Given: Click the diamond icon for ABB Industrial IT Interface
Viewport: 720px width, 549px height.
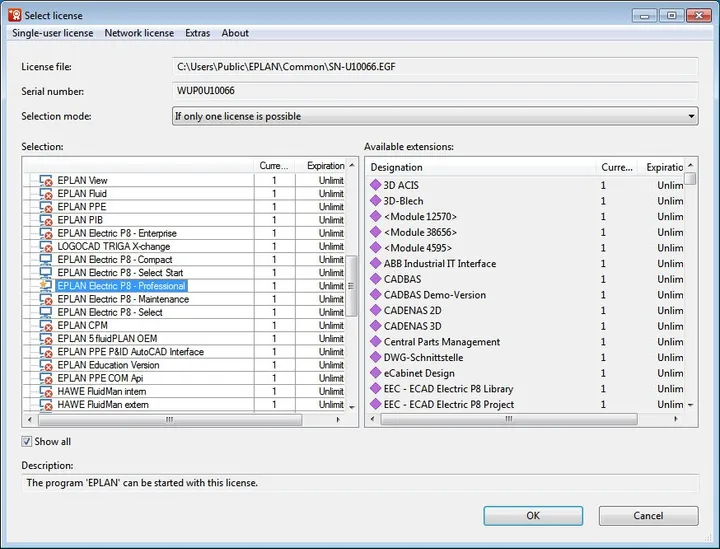Looking at the screenshot, I should coord(376,263).
